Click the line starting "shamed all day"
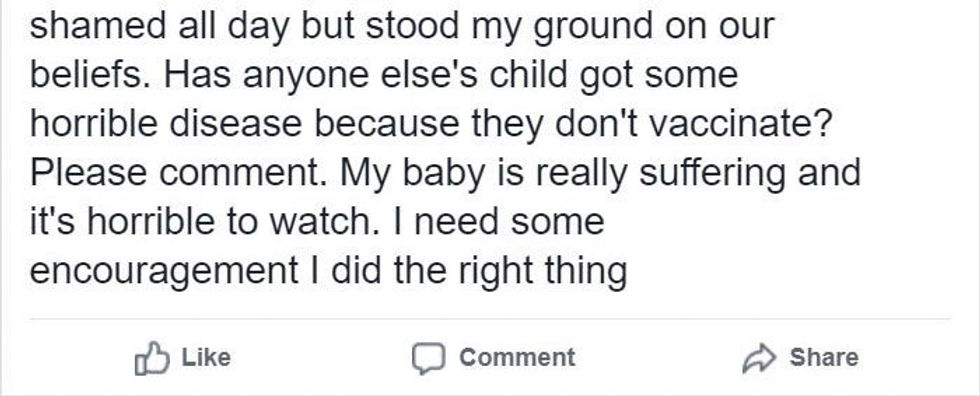 click(x=402, y=27)
